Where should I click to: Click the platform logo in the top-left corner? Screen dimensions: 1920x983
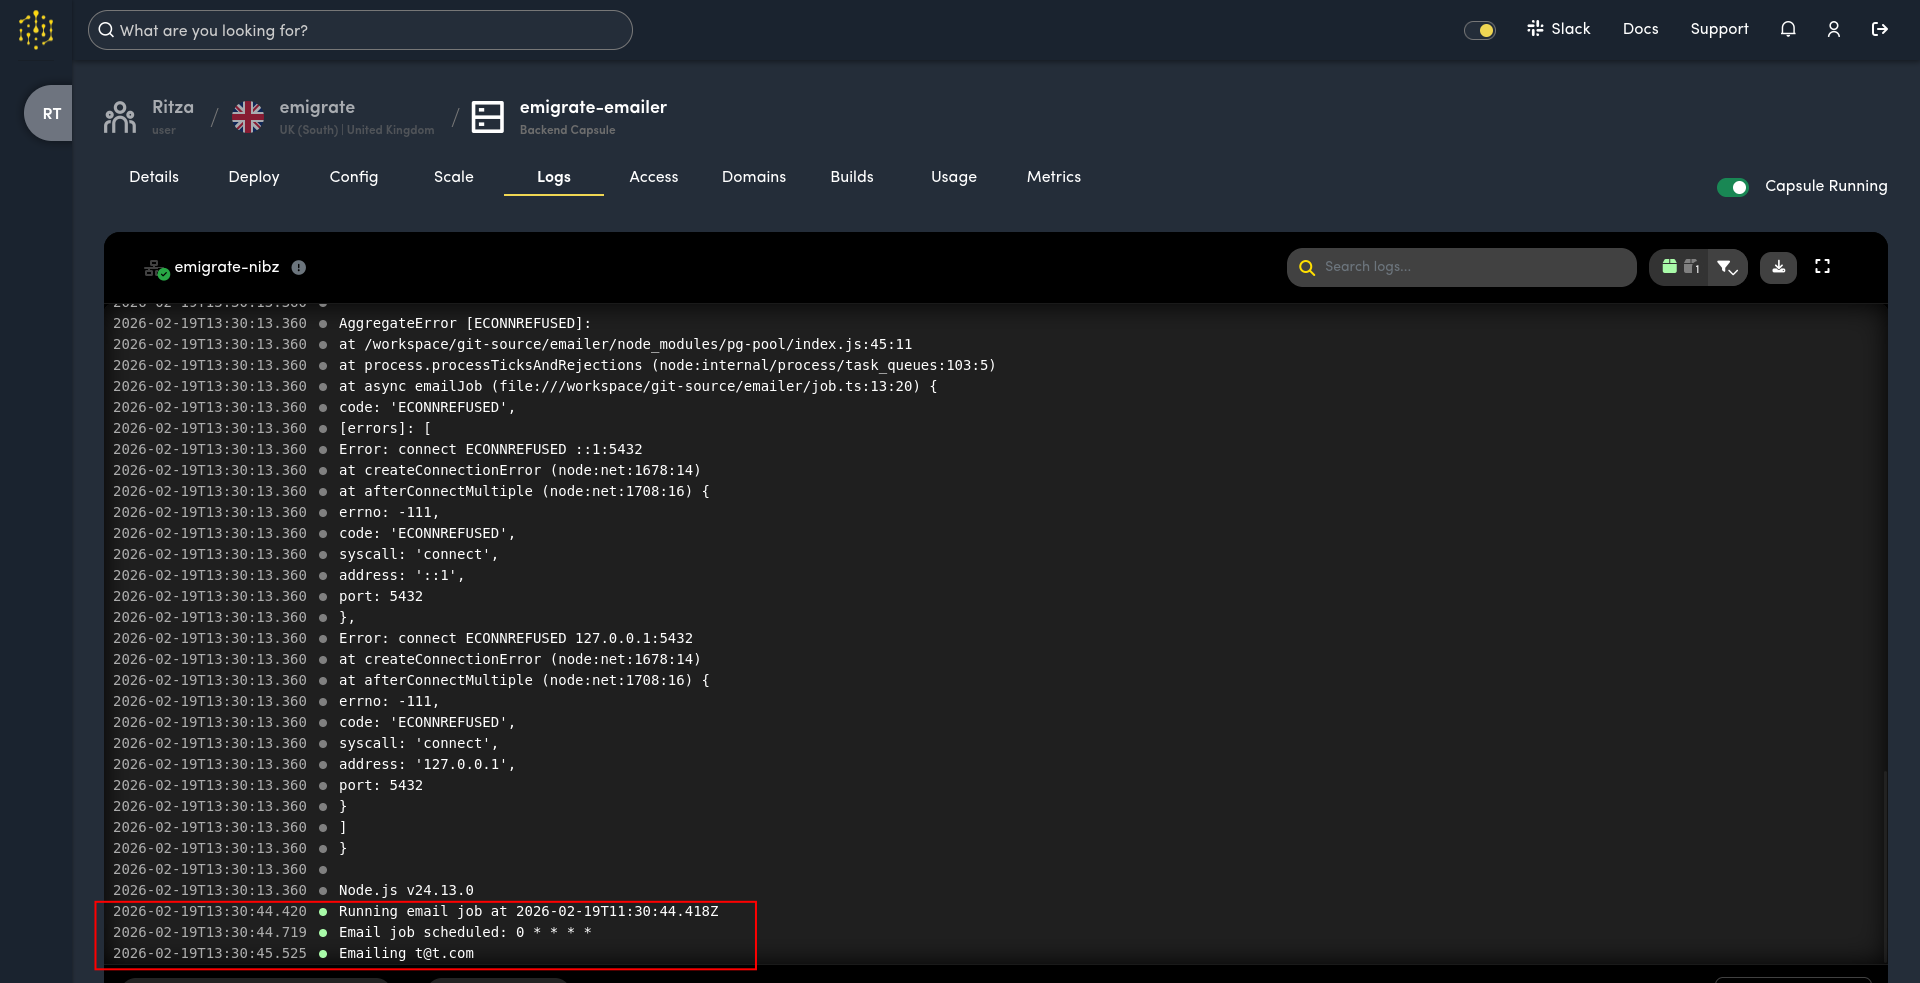[x=35, y=29]
